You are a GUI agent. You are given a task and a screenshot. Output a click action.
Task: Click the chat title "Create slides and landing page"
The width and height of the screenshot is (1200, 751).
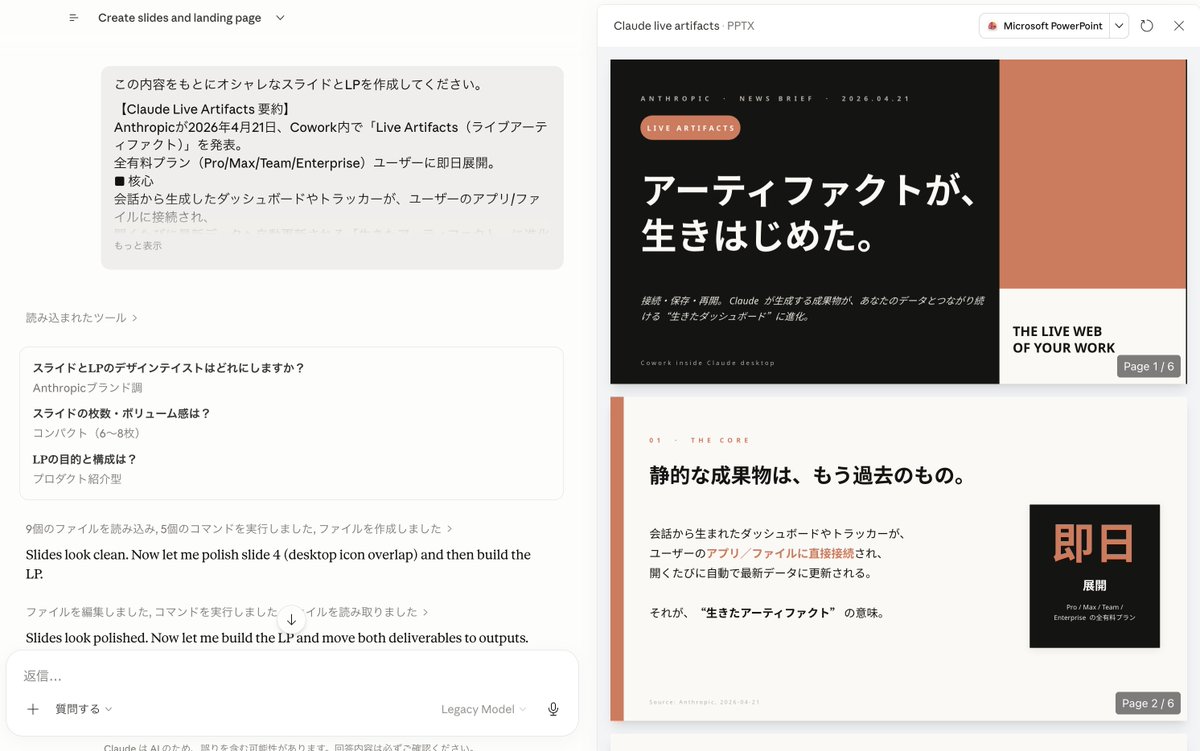tap(180, 18)
